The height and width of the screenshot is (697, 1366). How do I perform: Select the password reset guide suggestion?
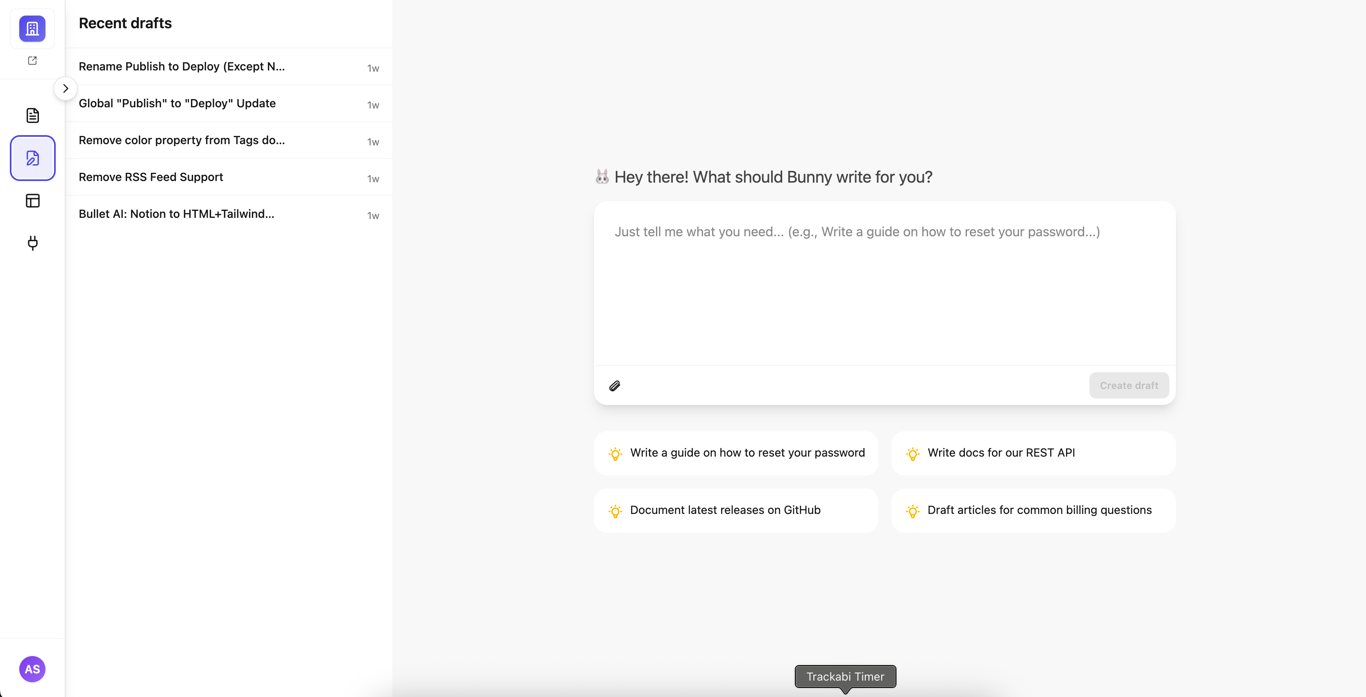click(736, 453)
